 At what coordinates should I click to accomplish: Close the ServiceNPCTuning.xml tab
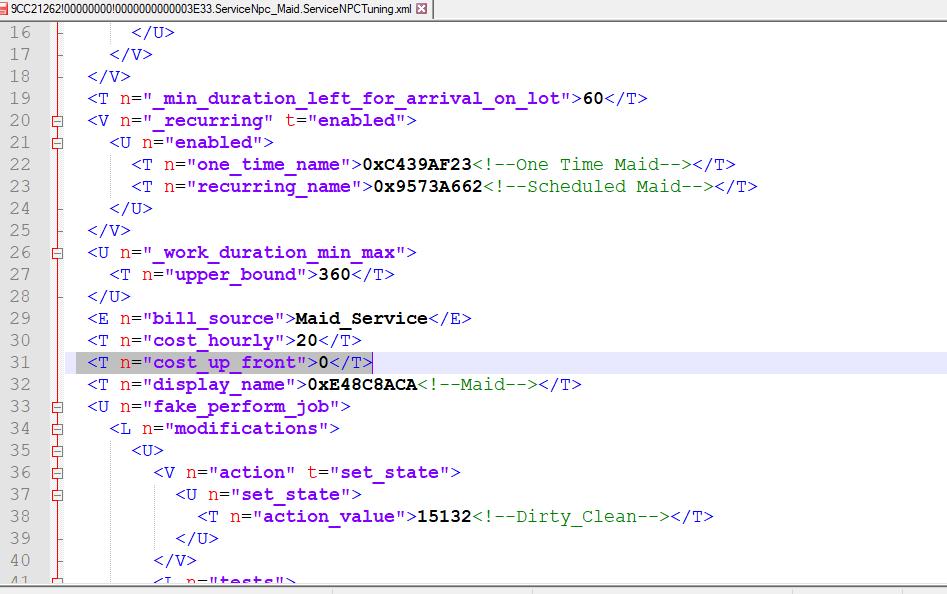[421, 9]
